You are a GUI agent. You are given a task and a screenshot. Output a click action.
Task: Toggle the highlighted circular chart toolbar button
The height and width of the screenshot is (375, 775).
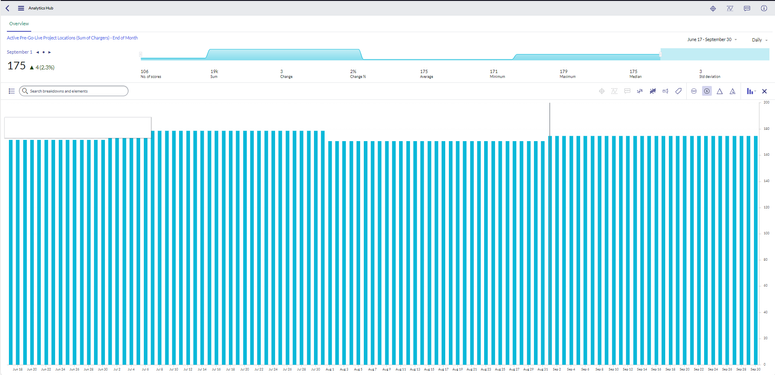[x=707, y=91]
